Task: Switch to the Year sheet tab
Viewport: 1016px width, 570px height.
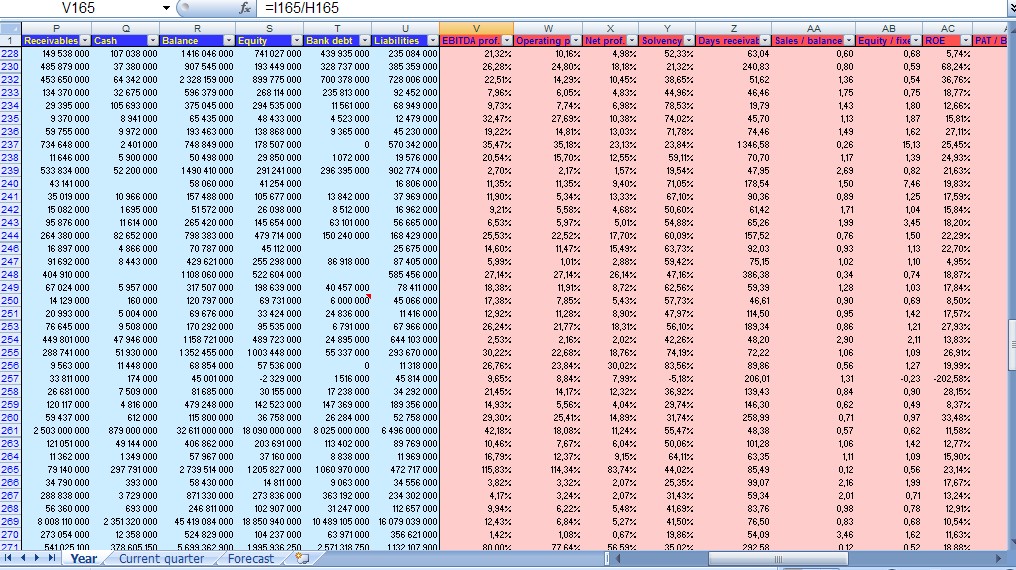Action: [x=84, y=558]
